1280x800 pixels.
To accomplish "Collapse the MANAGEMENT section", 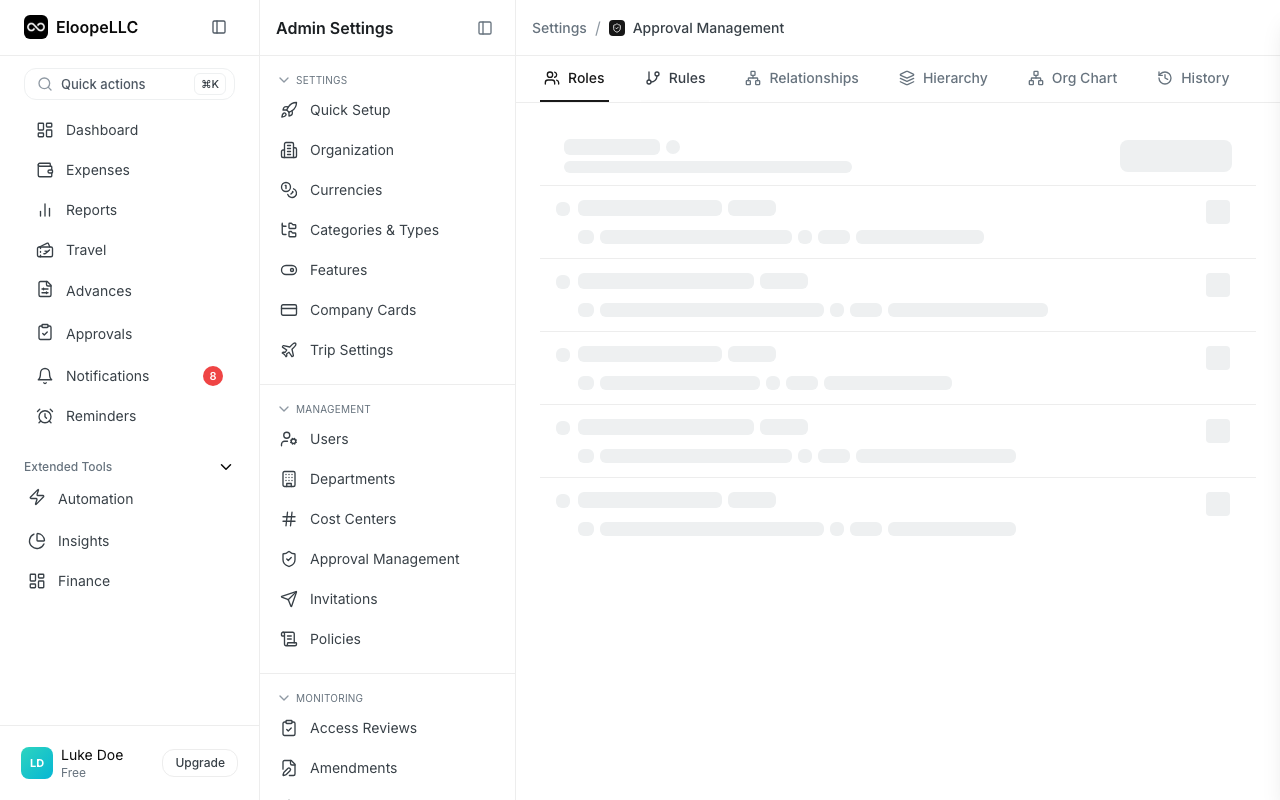I will tap(284, 409).
